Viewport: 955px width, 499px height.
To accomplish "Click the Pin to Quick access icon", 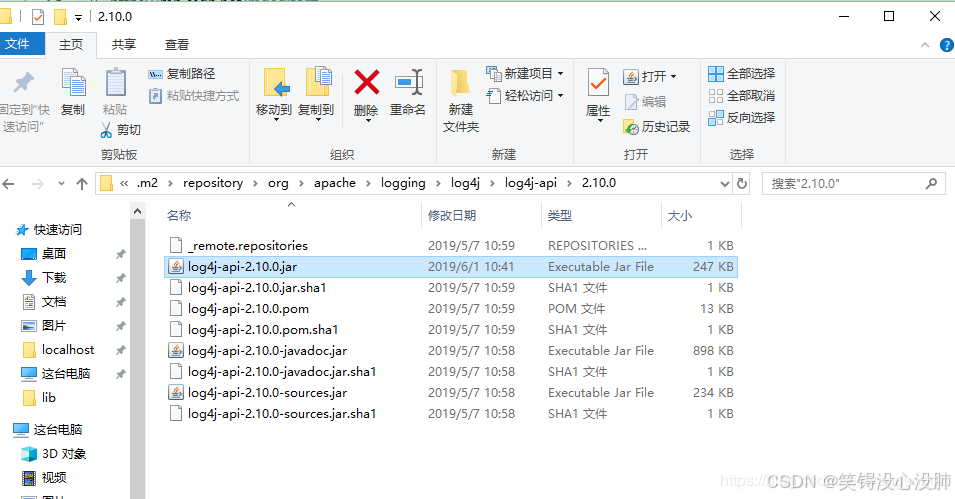I will pyautogui.click(x=24, y=83).
